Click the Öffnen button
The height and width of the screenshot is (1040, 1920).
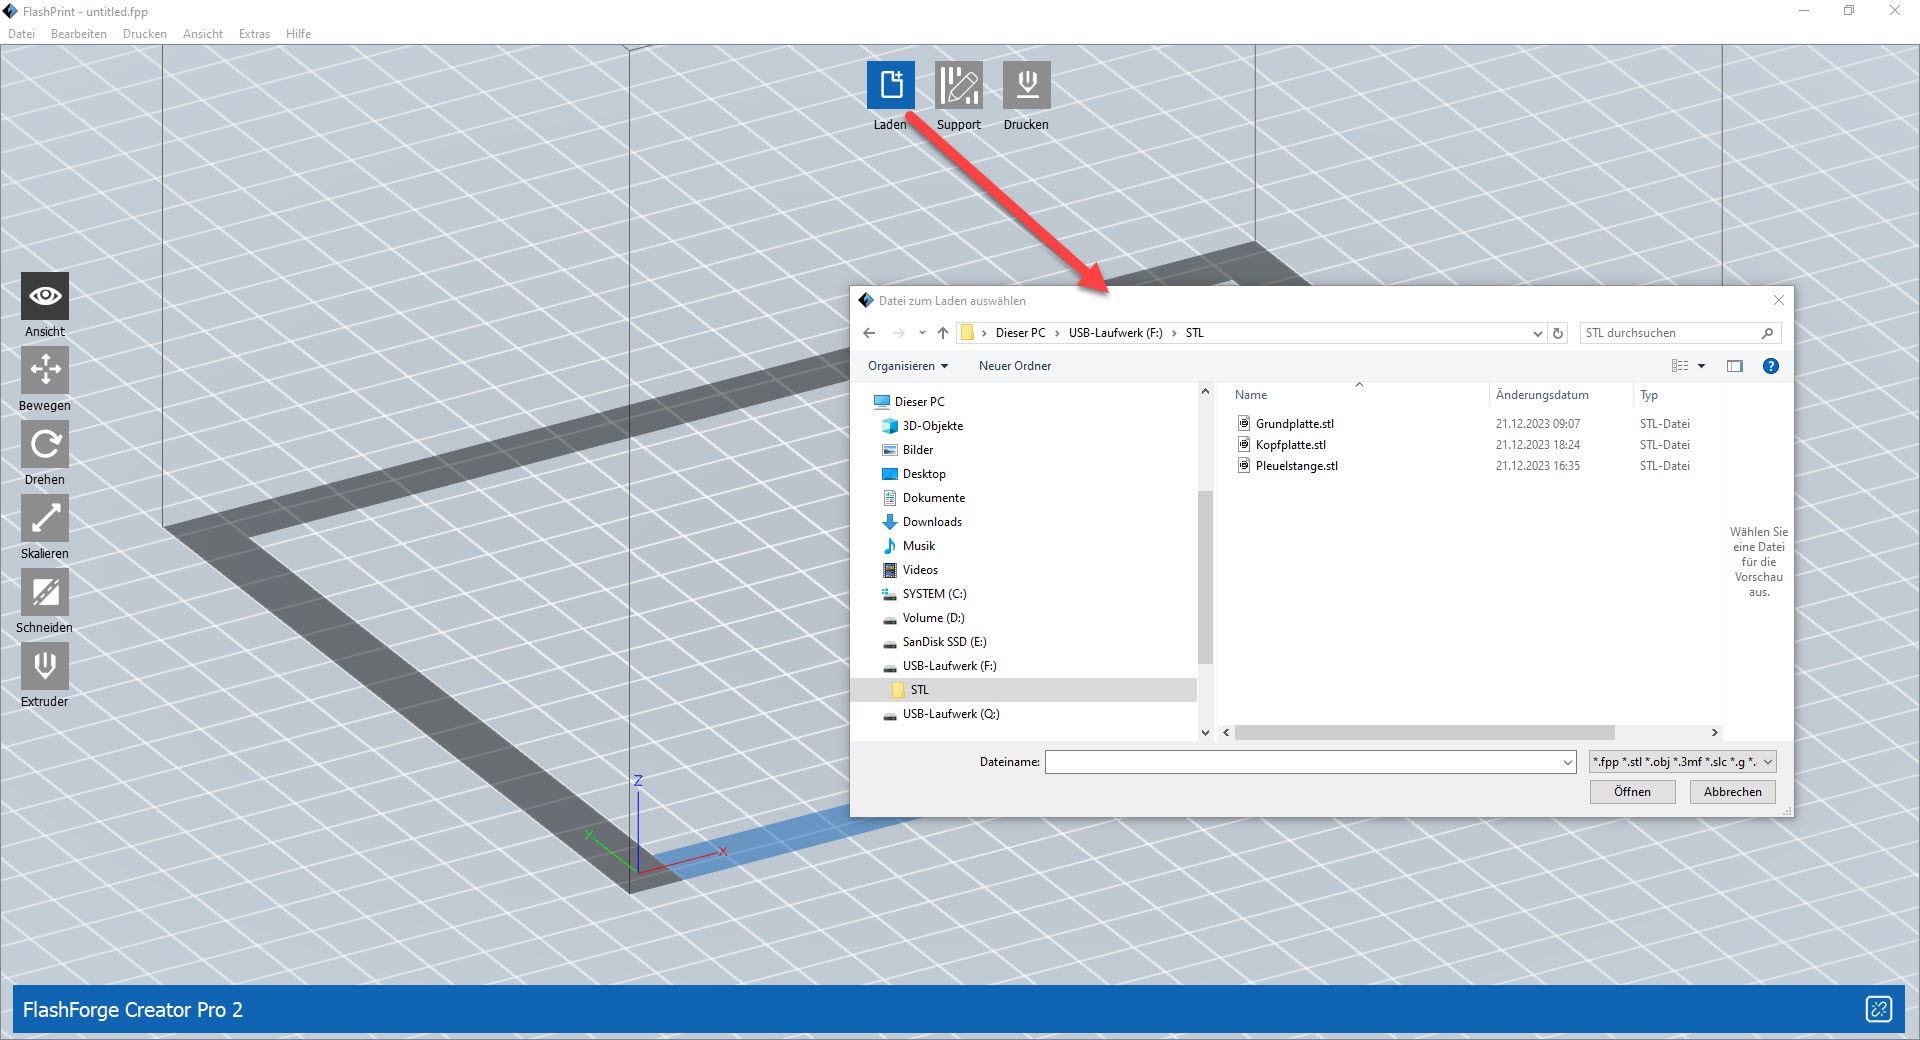[1633, 792]
